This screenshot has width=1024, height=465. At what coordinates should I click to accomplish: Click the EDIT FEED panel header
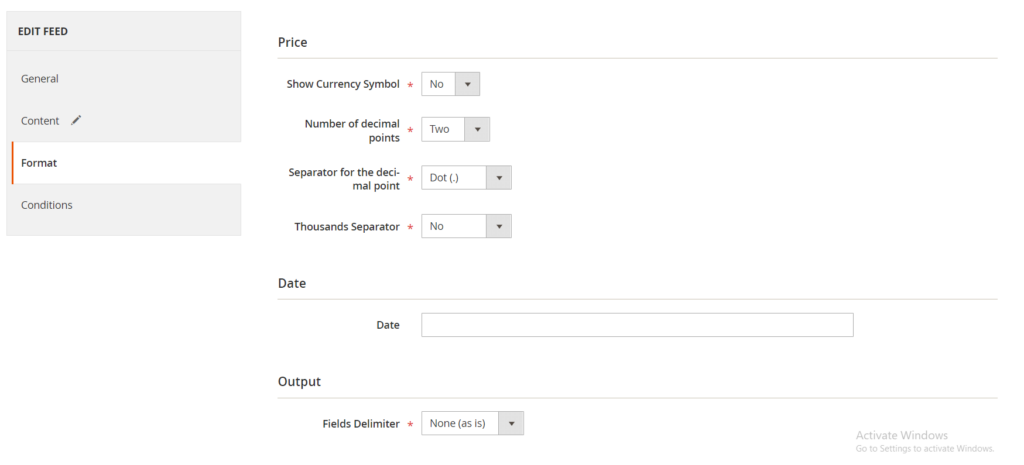pos(43,31)
